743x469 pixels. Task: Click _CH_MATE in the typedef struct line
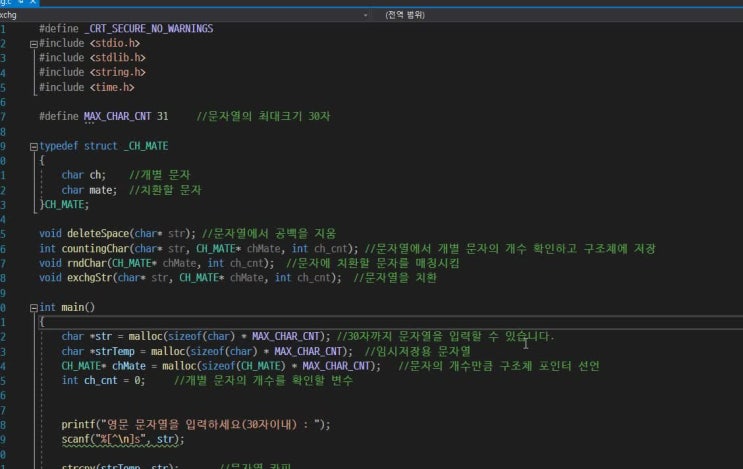(146, 146)
